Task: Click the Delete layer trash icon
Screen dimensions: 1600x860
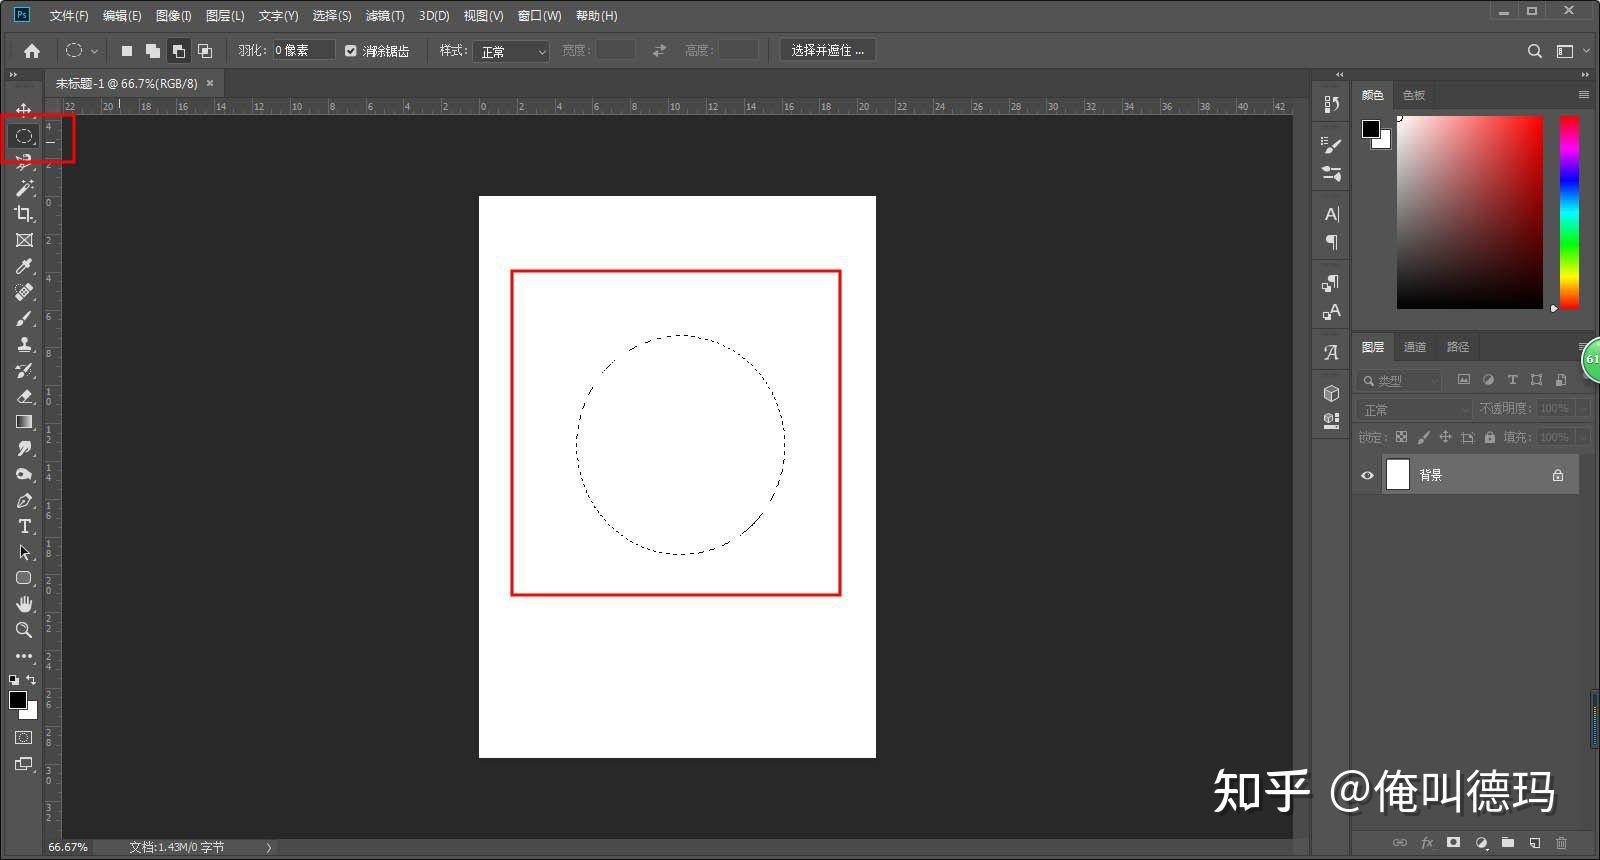Action: pyautogui.click(x=1561, y=842)
